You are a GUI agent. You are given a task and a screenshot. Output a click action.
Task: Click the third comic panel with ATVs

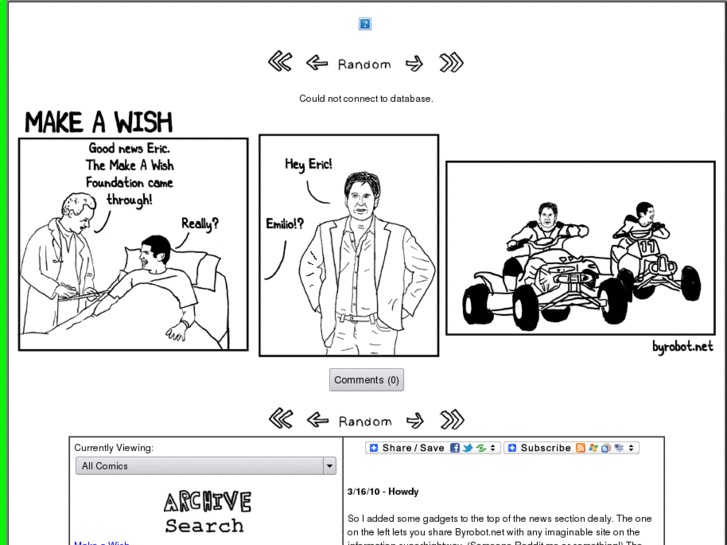pos(580,248)
